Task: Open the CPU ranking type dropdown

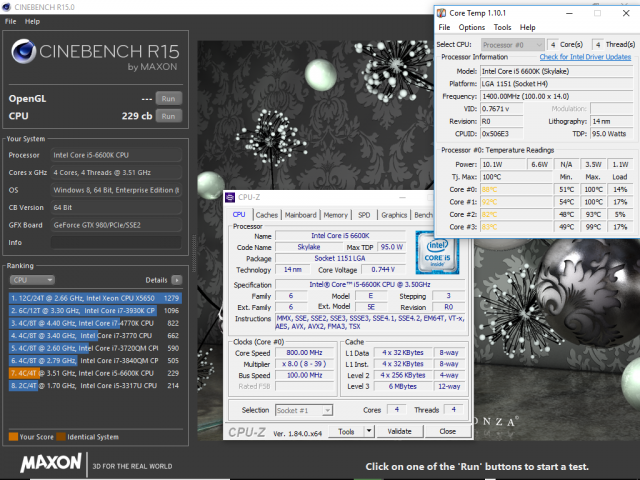Action: [x=32, y=280]
